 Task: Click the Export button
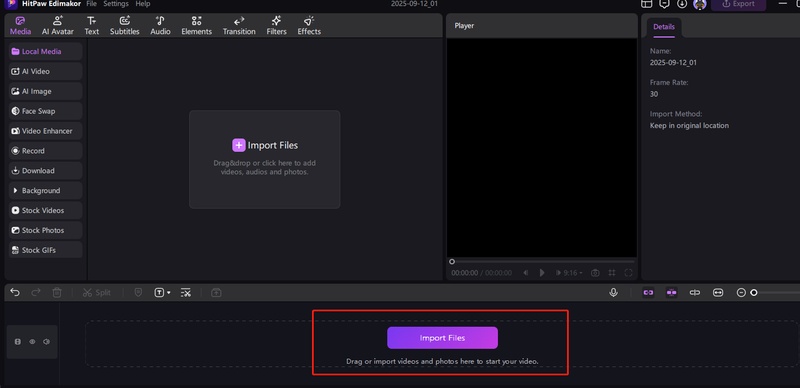coord(738,4)
